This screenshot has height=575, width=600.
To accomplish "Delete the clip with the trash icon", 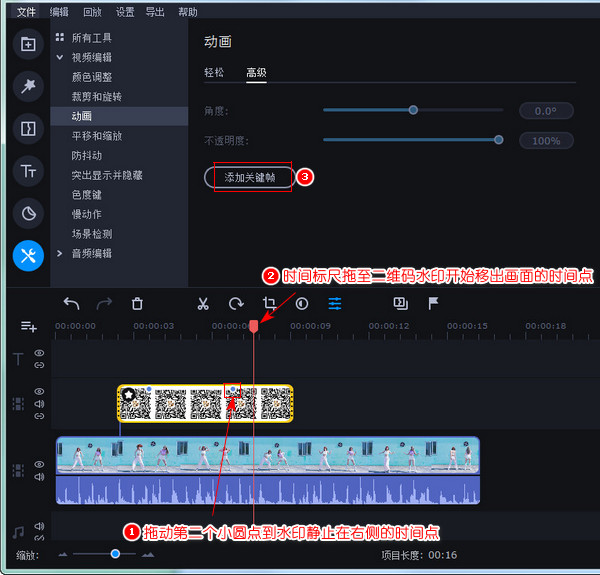I will (137, 304).
